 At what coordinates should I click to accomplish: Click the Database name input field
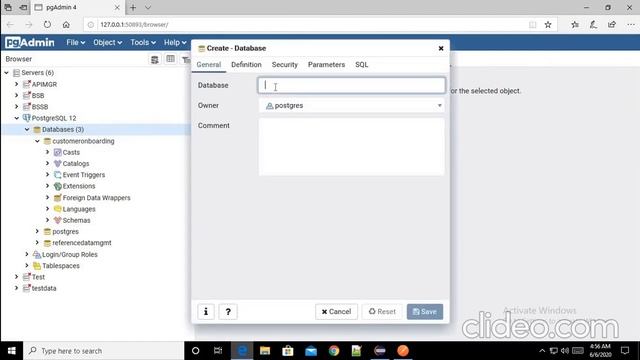[351, 85]
